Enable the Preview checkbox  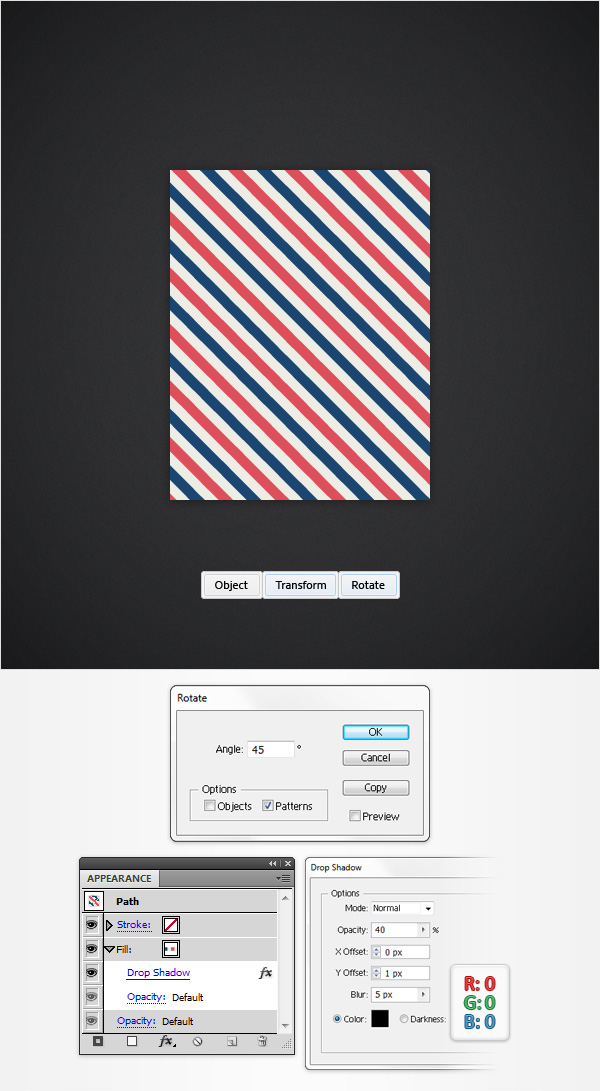coord(355,816)
